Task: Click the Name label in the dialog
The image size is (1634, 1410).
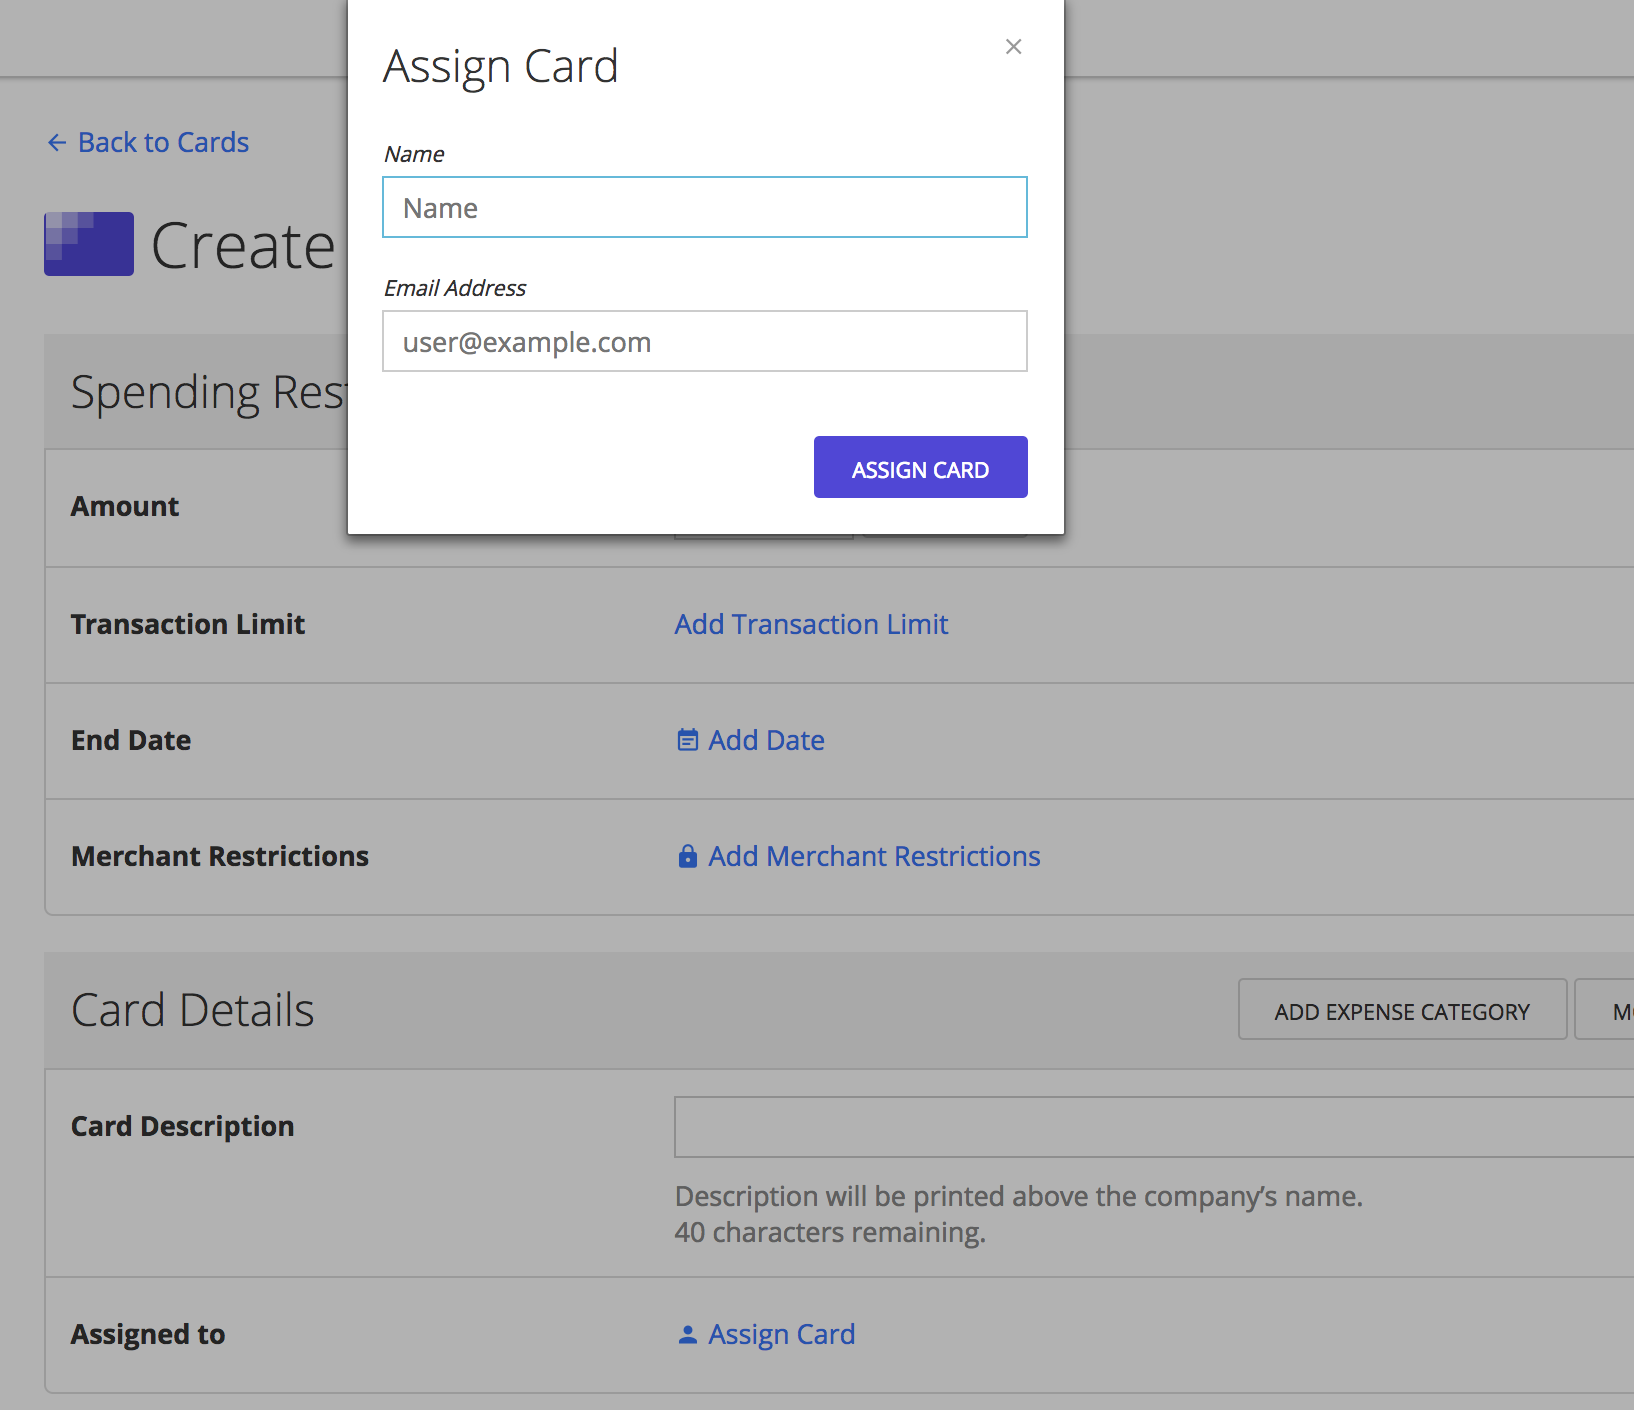Action: click(x=414, y=155)
